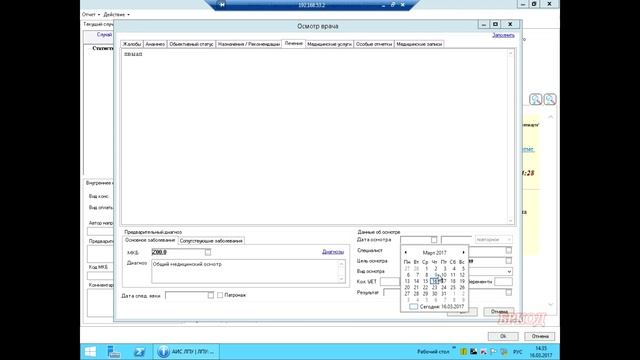Switch to the Медицинские услуги tab
Screen dimensions: 640x360
pyautogui.click(x=329, y=44)
